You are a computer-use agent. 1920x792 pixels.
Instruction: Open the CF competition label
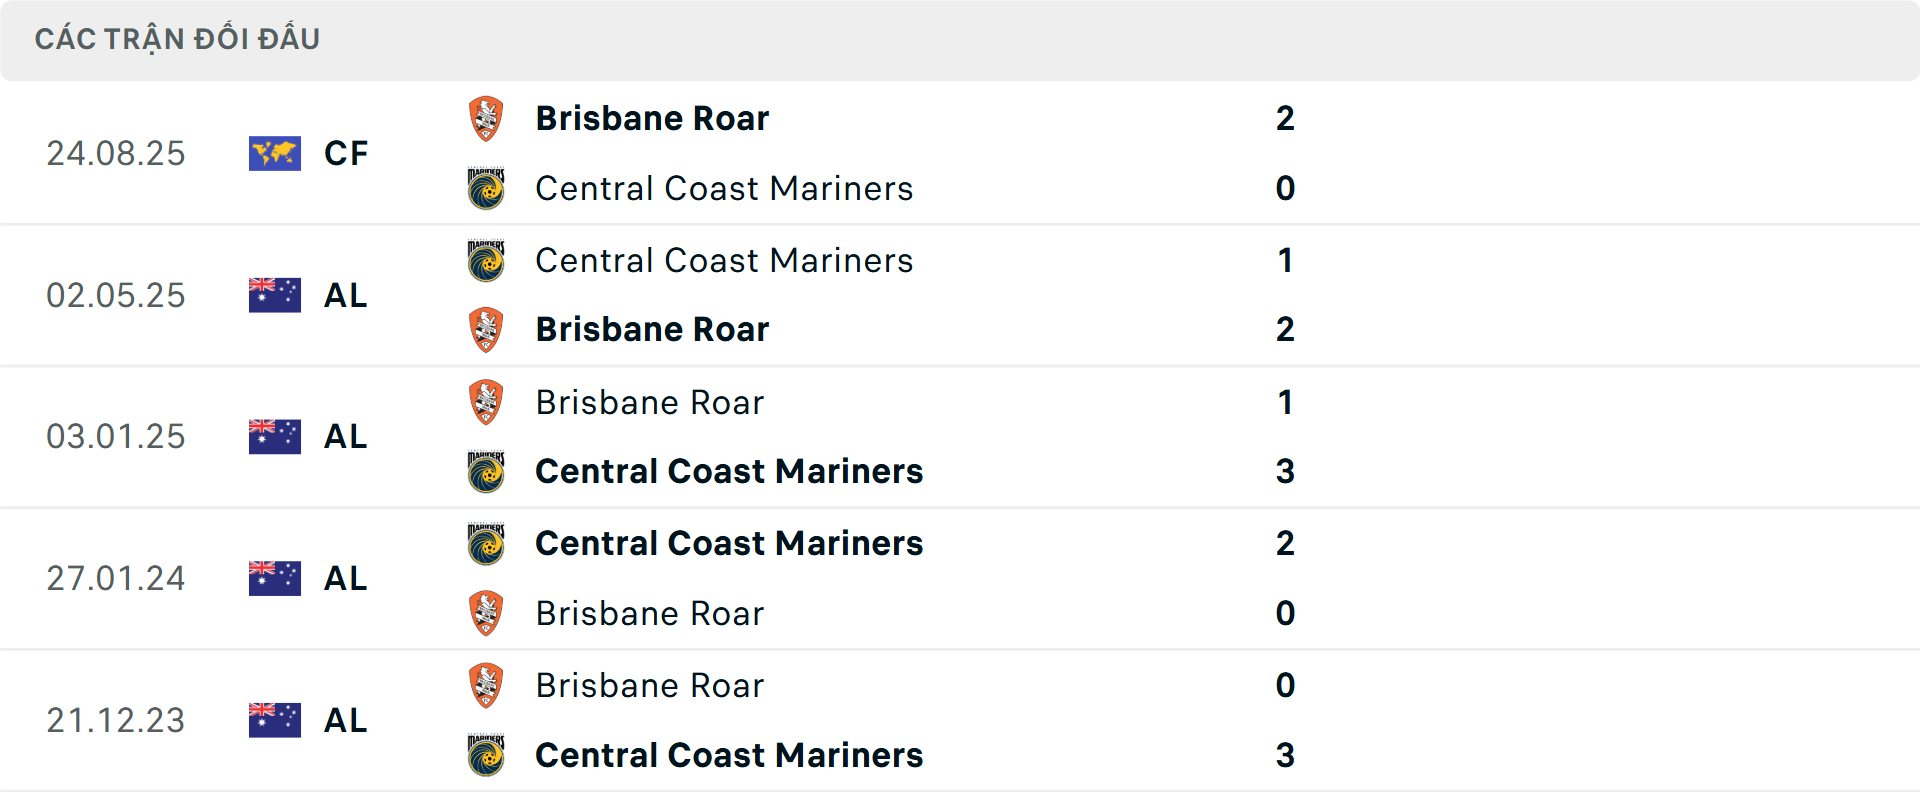(345, 152)
